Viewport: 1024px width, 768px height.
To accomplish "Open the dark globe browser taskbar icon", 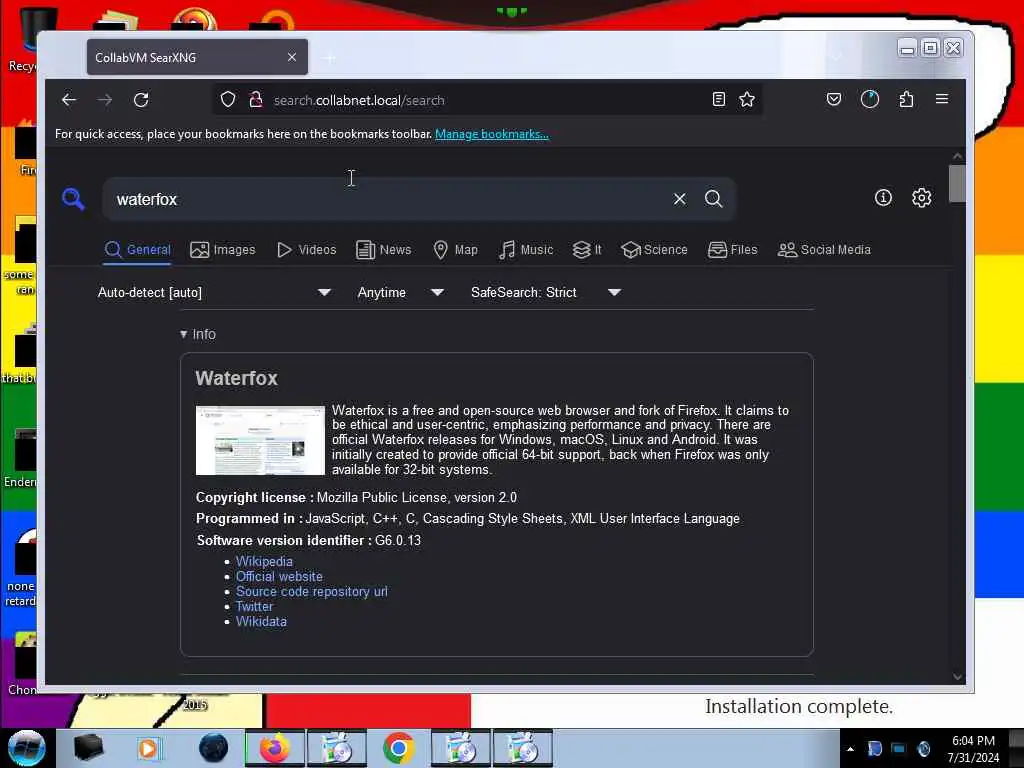I will pos(213,748).
